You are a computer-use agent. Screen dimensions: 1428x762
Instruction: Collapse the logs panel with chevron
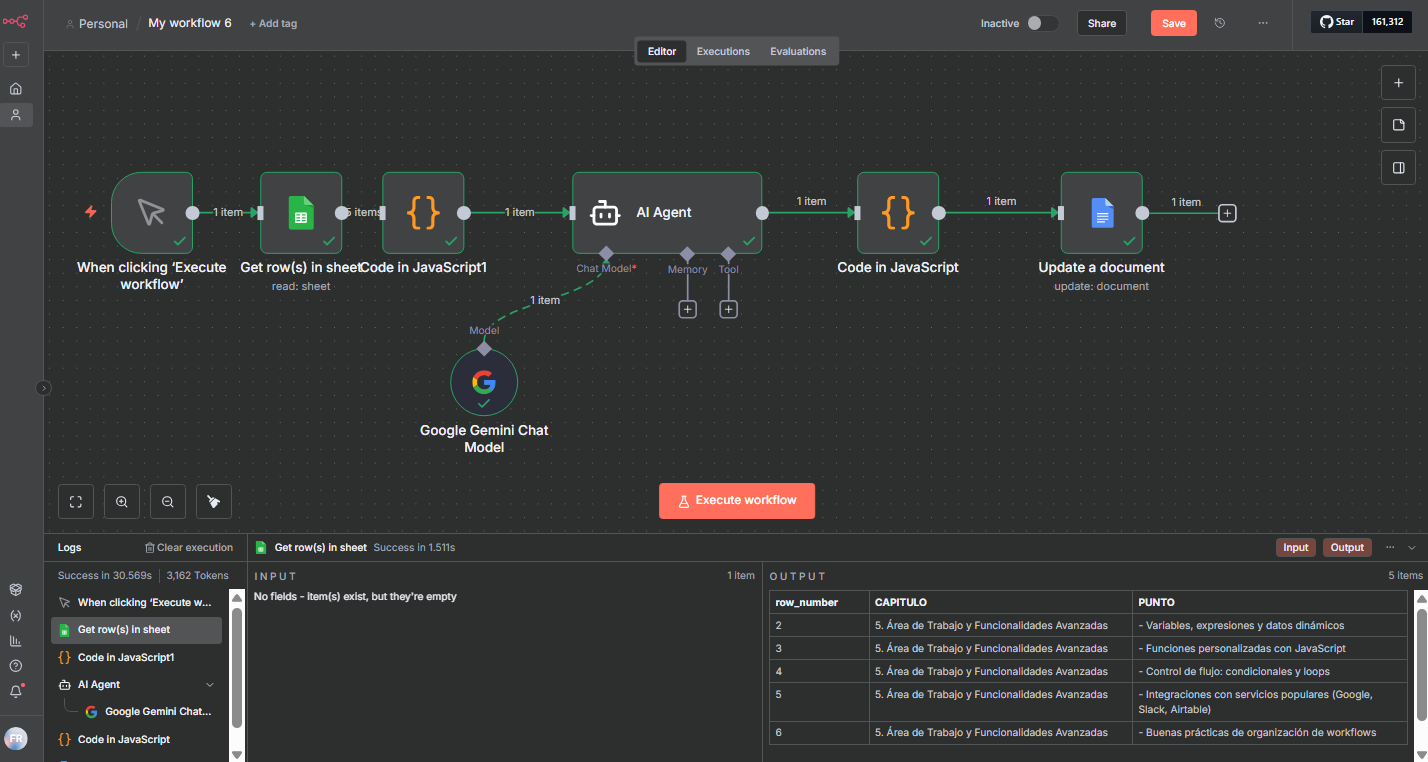click(x=1412, y=548)
